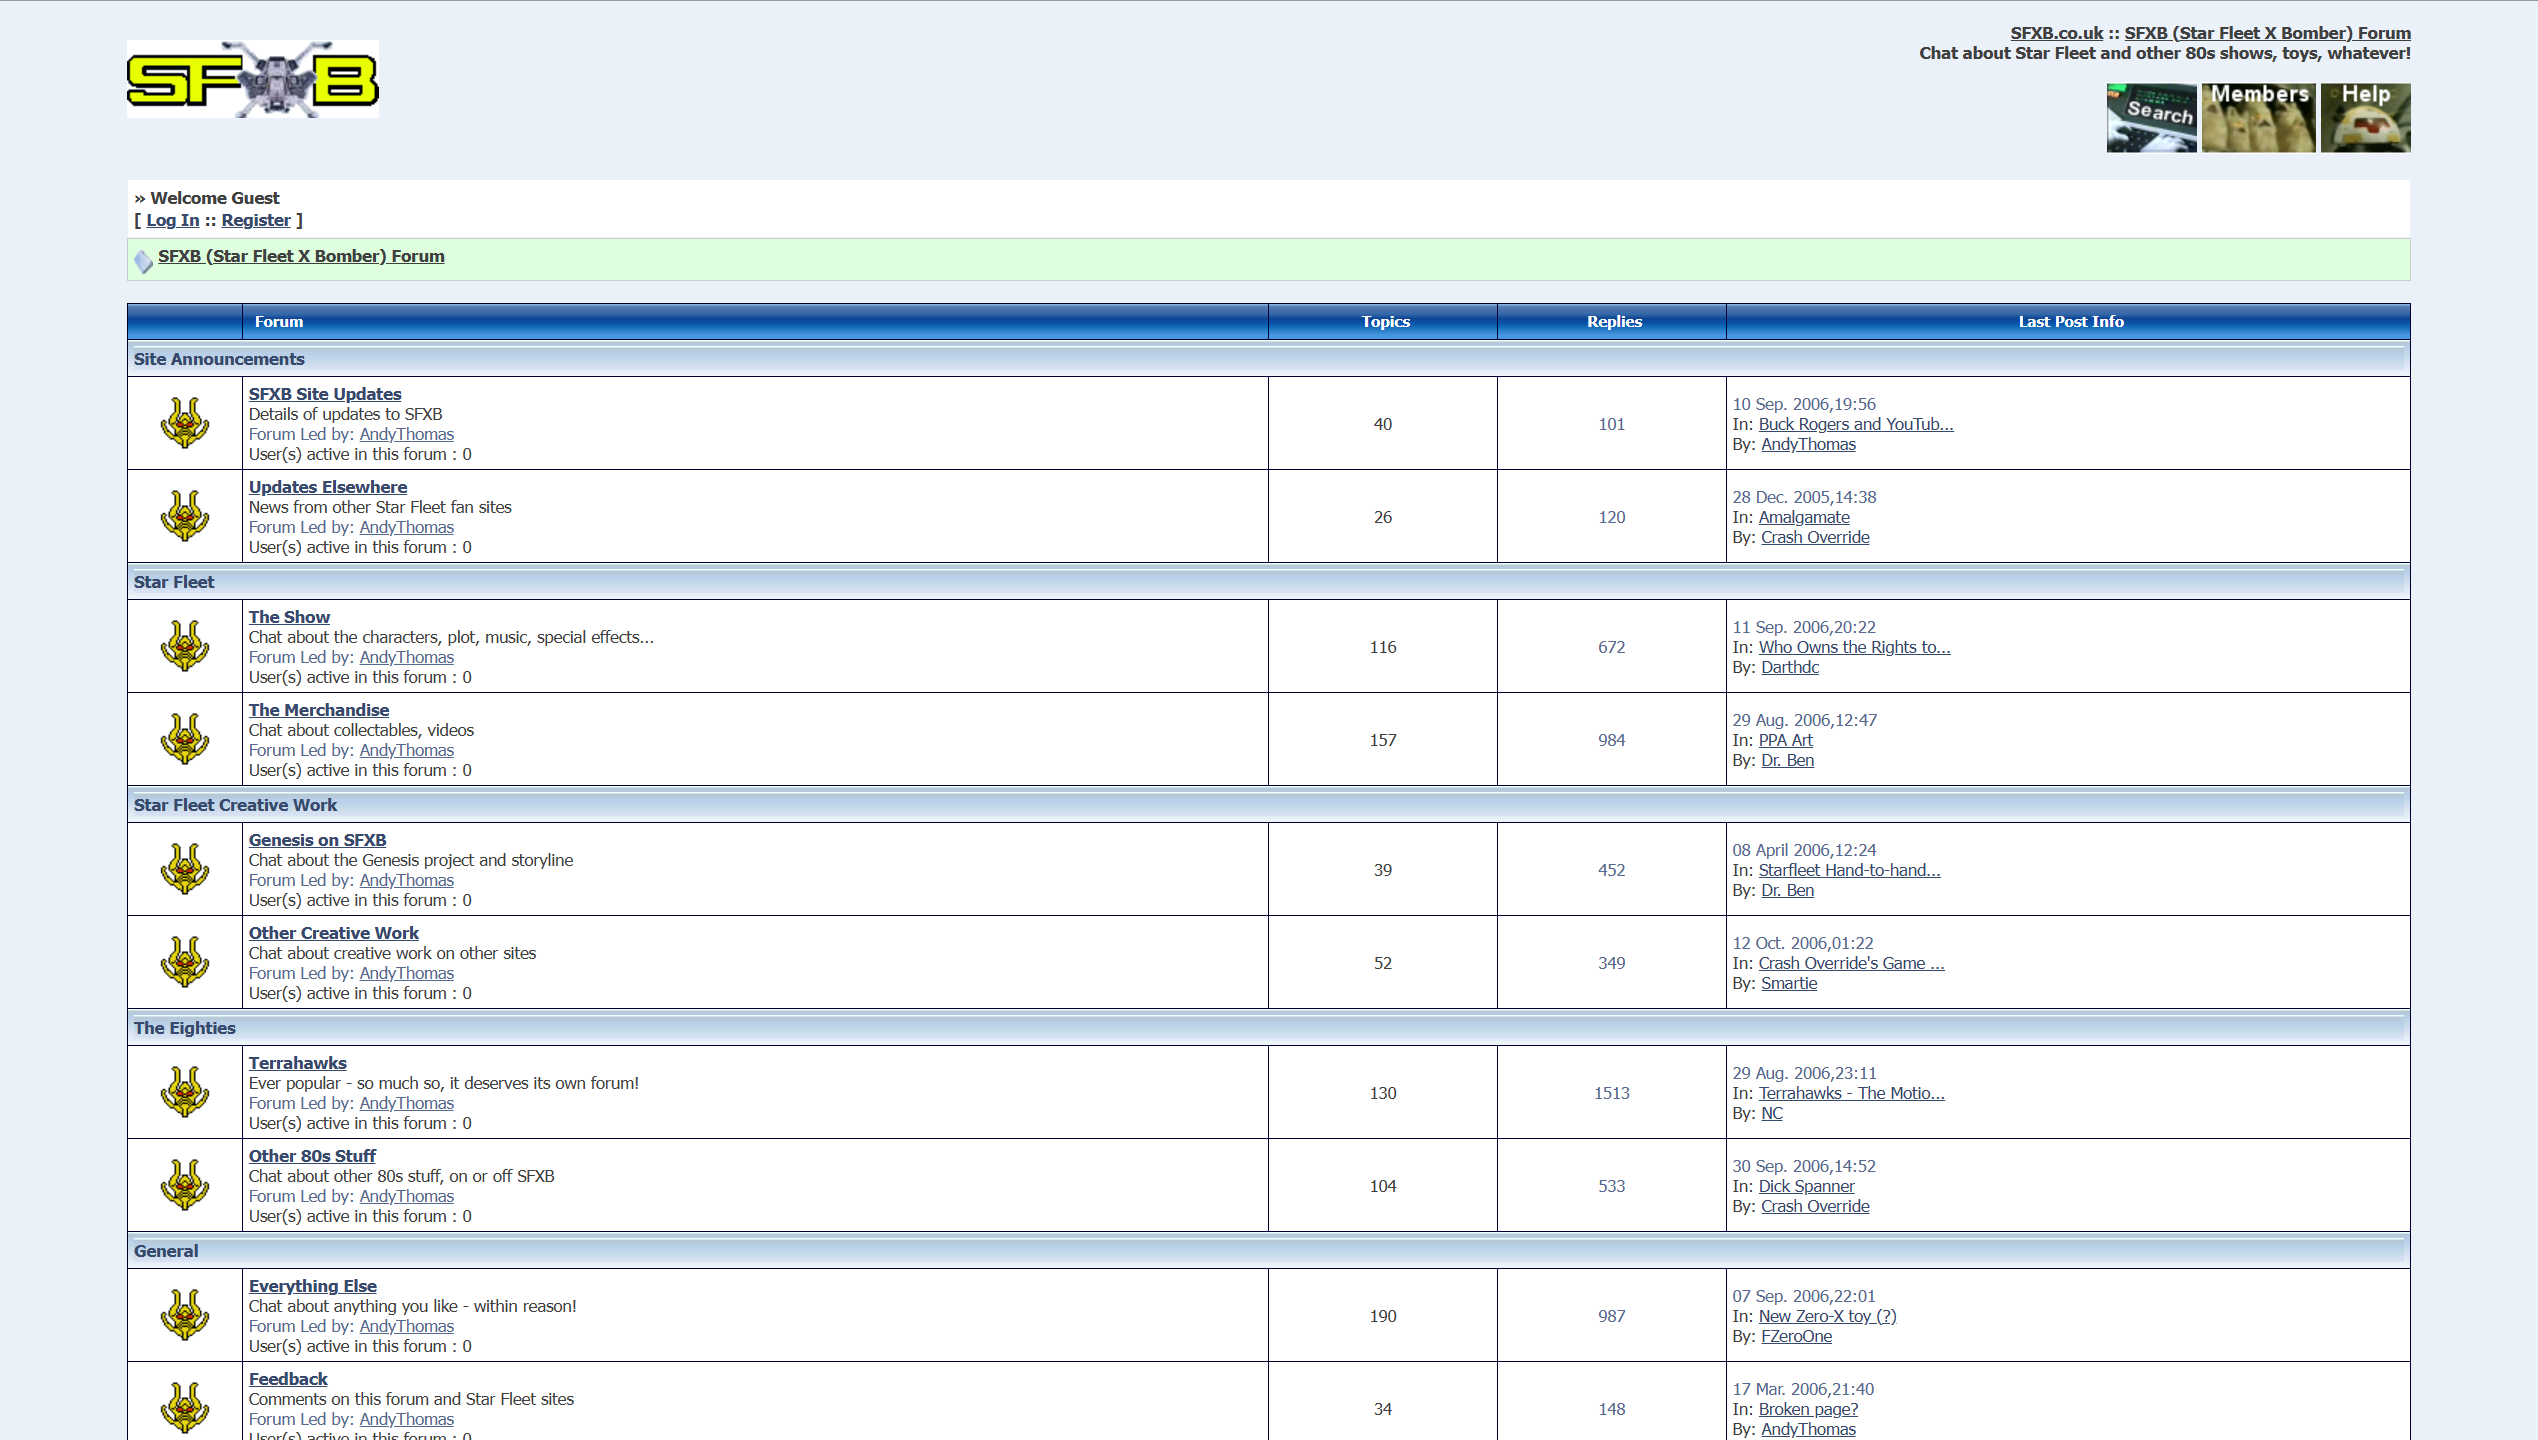
Task: Open the Terrahawks forum
Action: pyautogui.click(x=298, y=1063)
